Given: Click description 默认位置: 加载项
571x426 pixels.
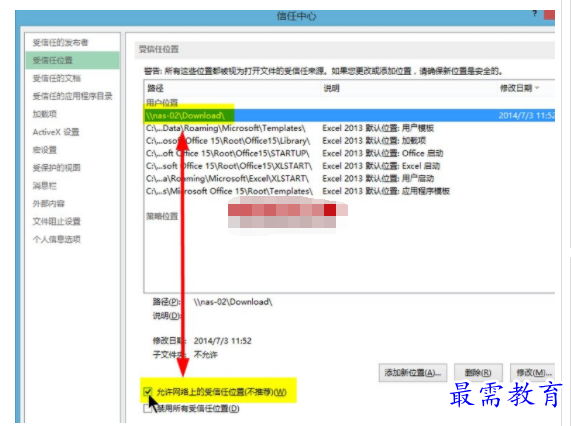Looking at the screenshot, I should tap(374, 141).
